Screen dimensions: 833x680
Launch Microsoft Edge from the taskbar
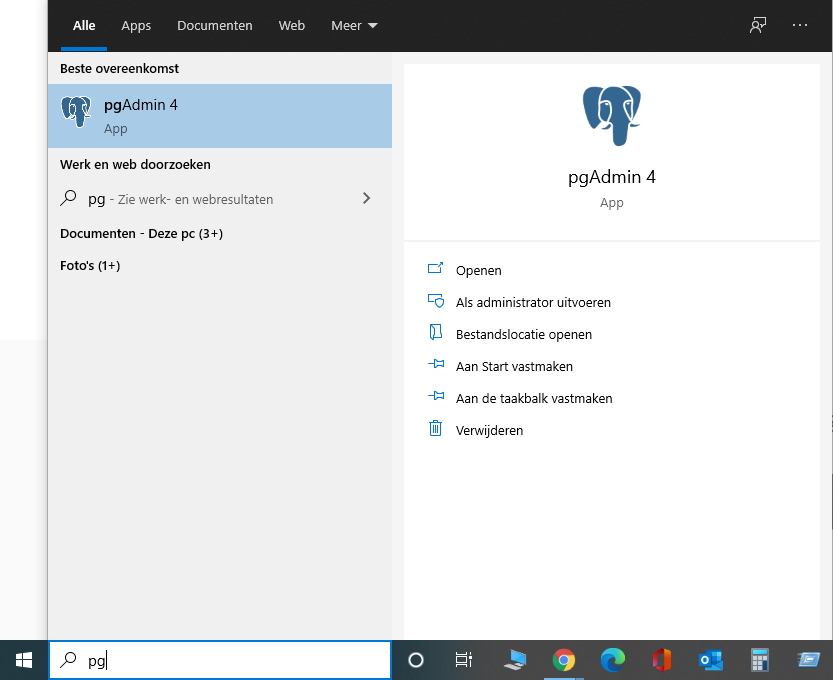pyautogui.click(x=612, y=660)
